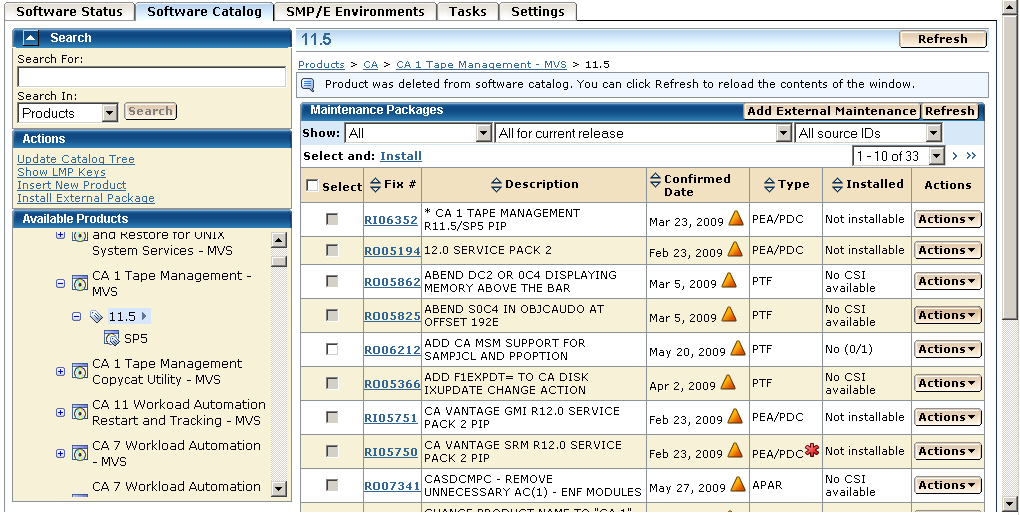The width and height of the screenshot is (1020, 515).
Task: Click the Install link
Action: (x=401, y=156)
